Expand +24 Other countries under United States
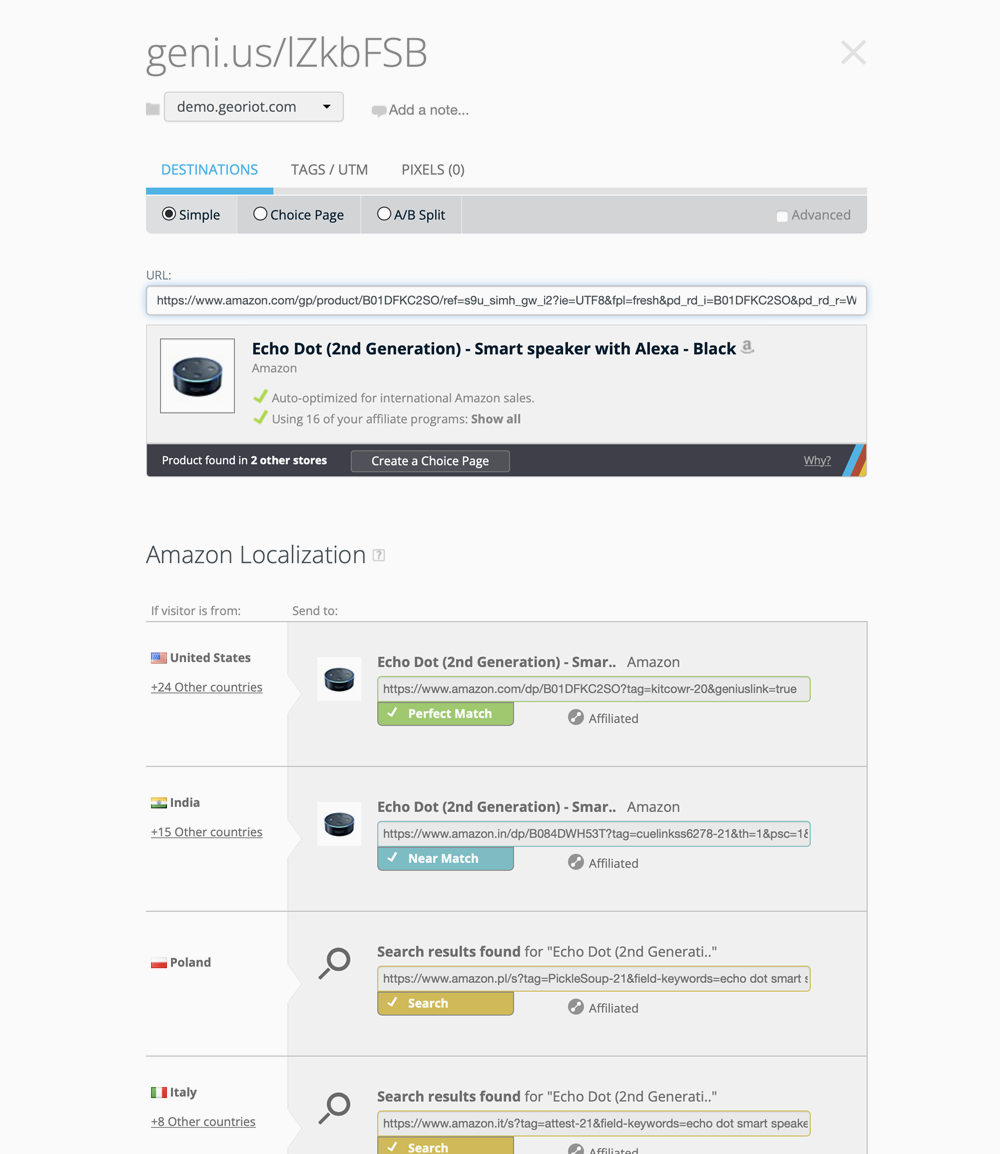Screen dimensions: 1000x1154 (x=206, y=687)
